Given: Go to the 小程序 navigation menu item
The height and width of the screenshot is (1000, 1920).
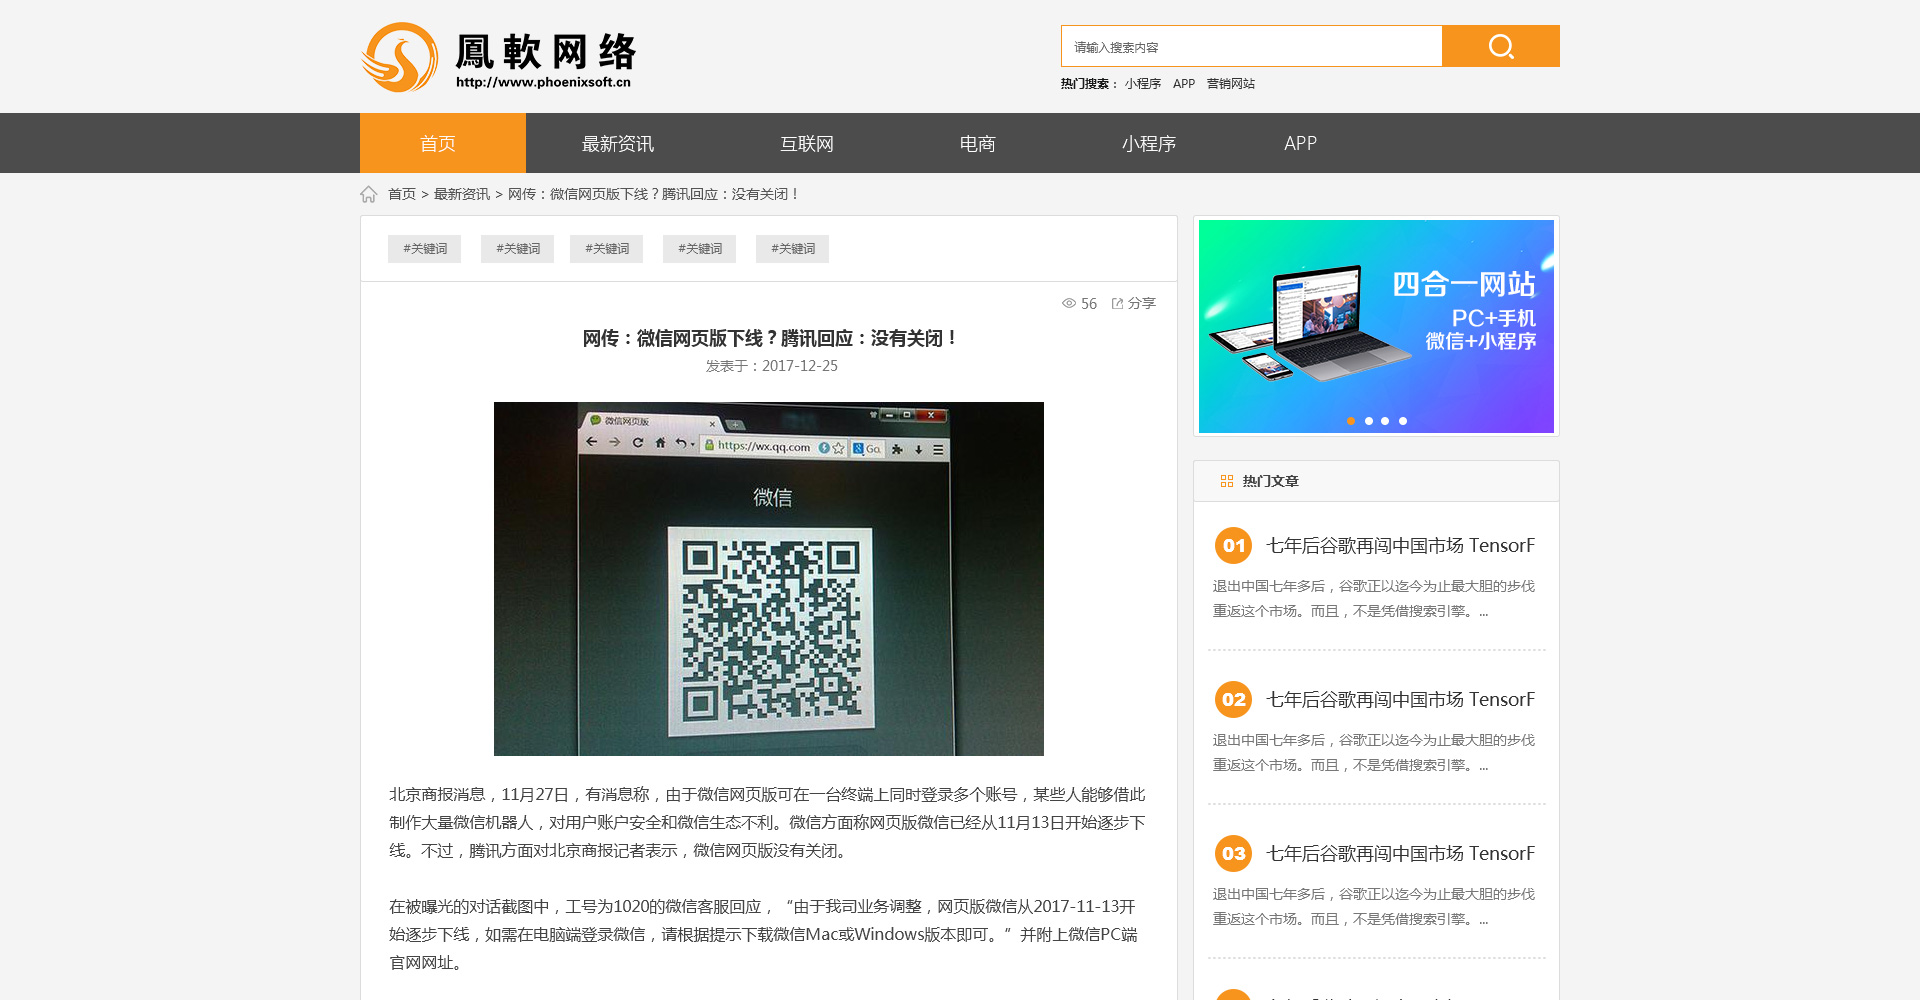Looking at the screenshot, I should [x=1148, y=143].
